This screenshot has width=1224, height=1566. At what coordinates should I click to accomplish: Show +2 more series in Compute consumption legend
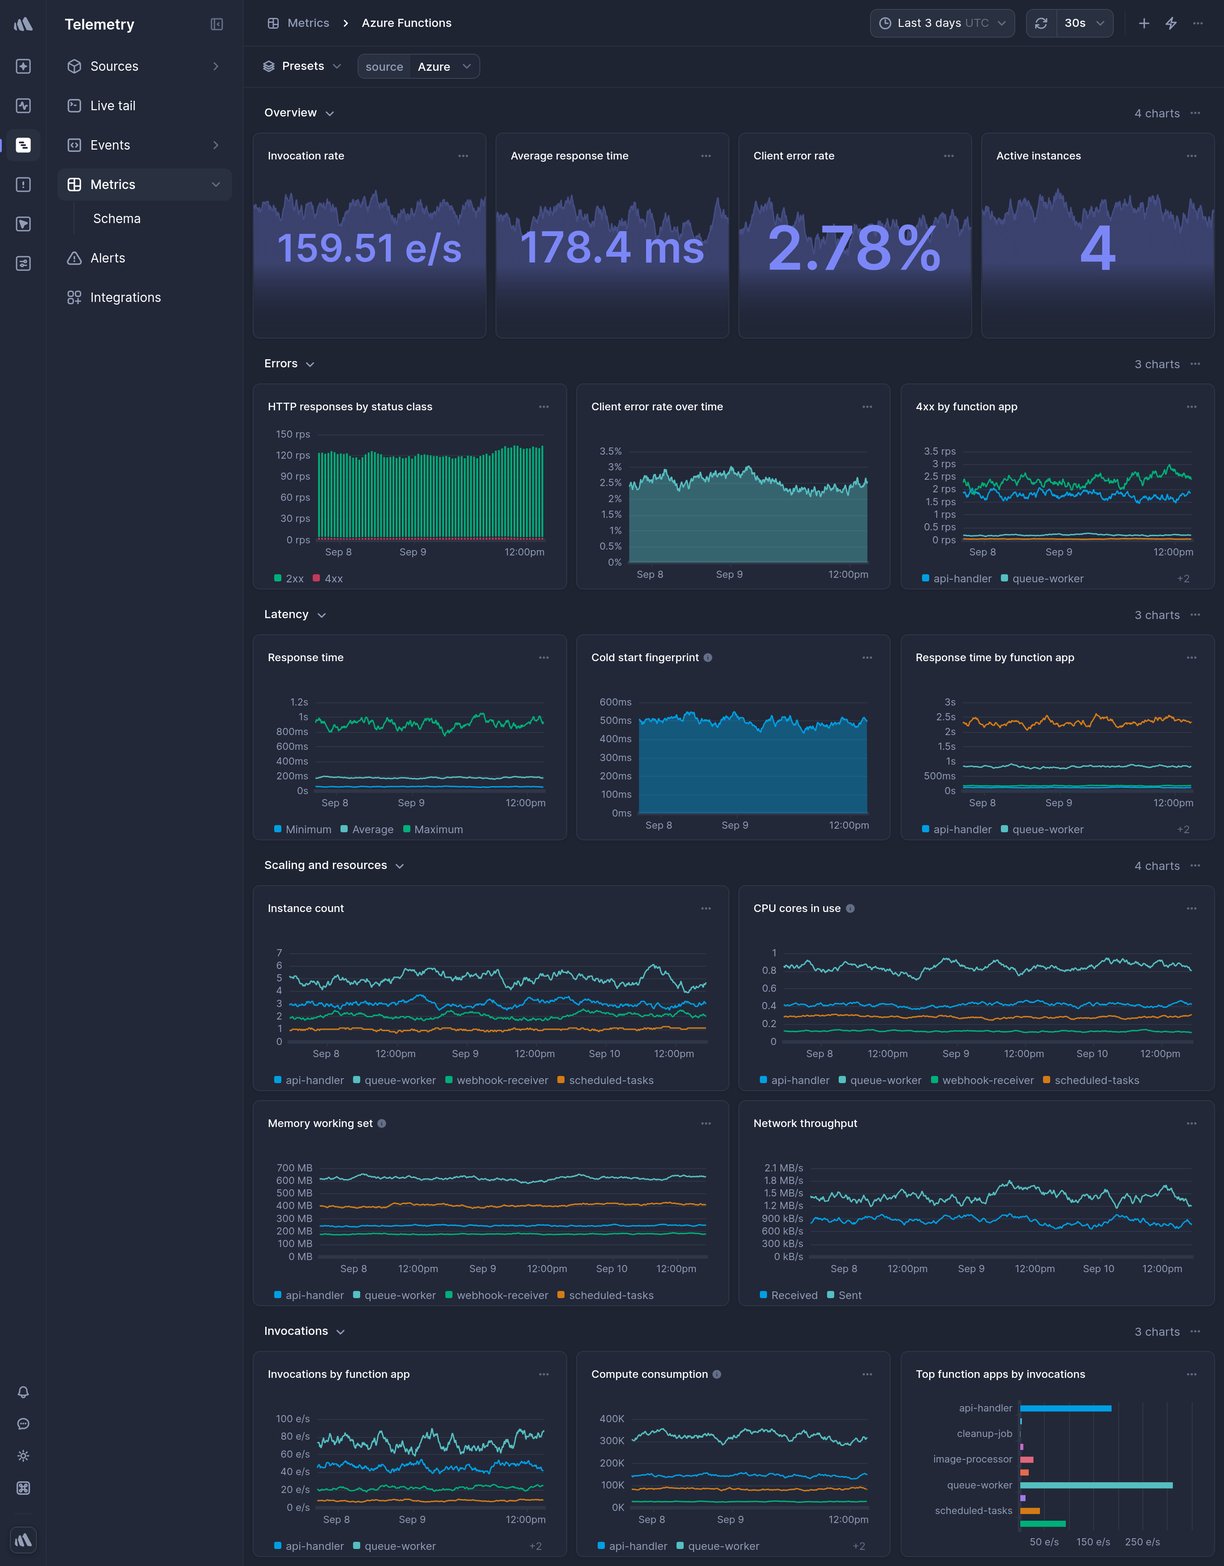pos(858,1547)
